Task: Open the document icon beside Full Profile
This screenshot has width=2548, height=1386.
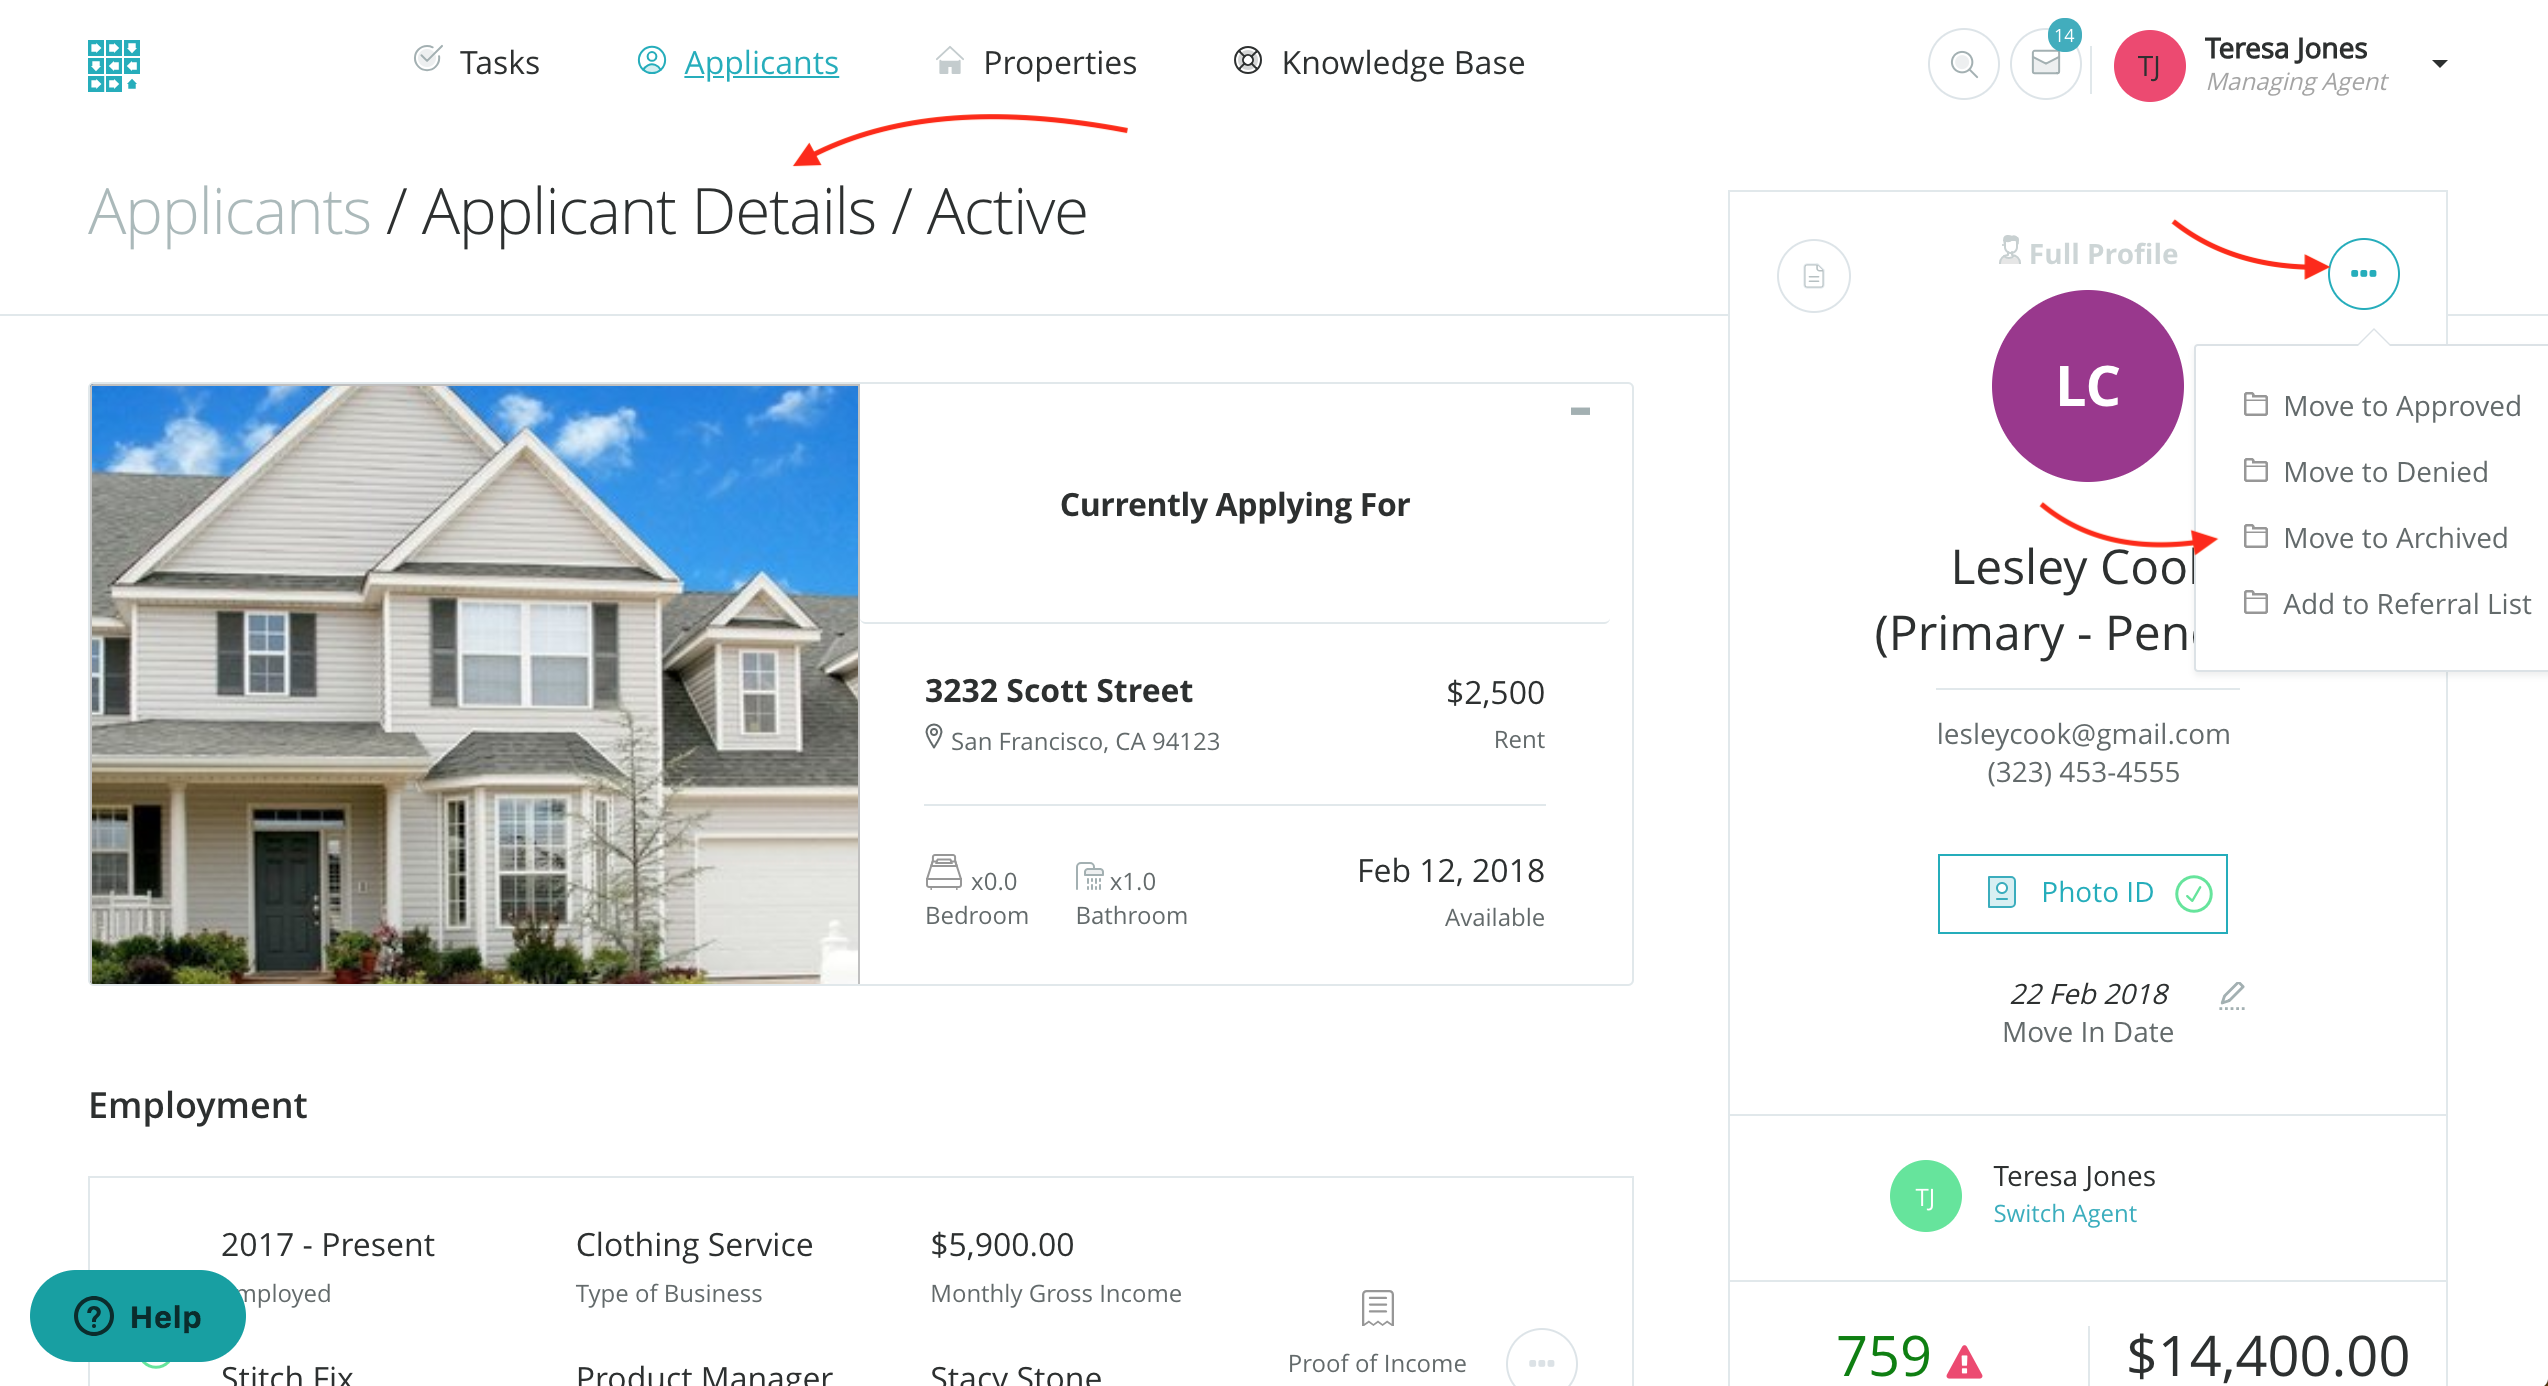Action: coord(1813,276)
